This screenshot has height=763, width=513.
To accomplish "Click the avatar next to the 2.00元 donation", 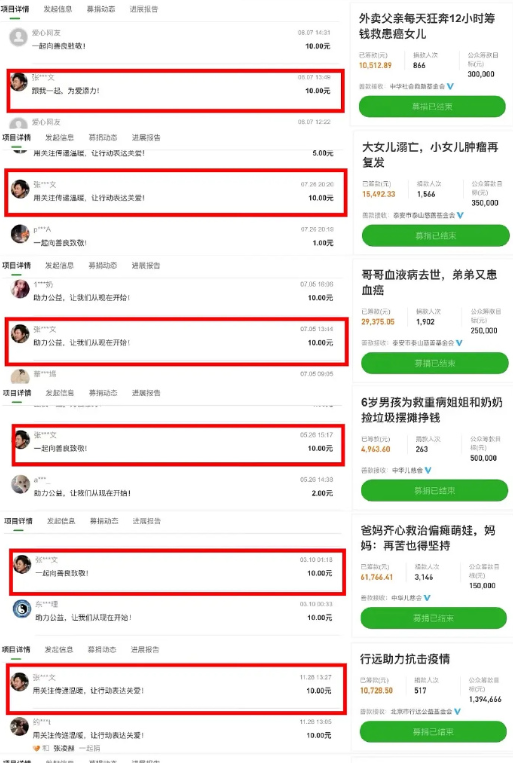I will pos(20,484).
